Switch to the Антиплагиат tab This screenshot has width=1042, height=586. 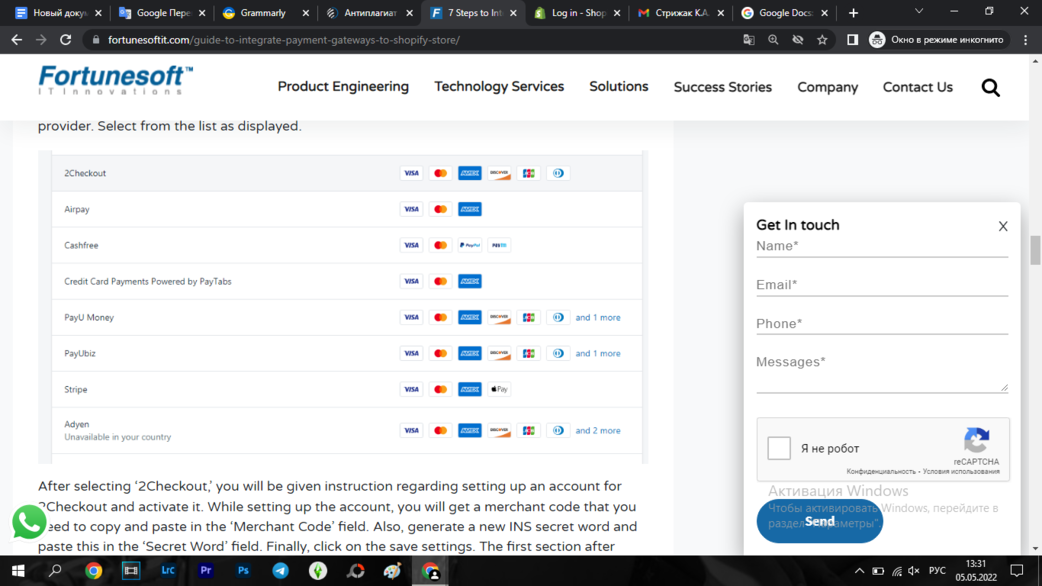pos(367,13)
